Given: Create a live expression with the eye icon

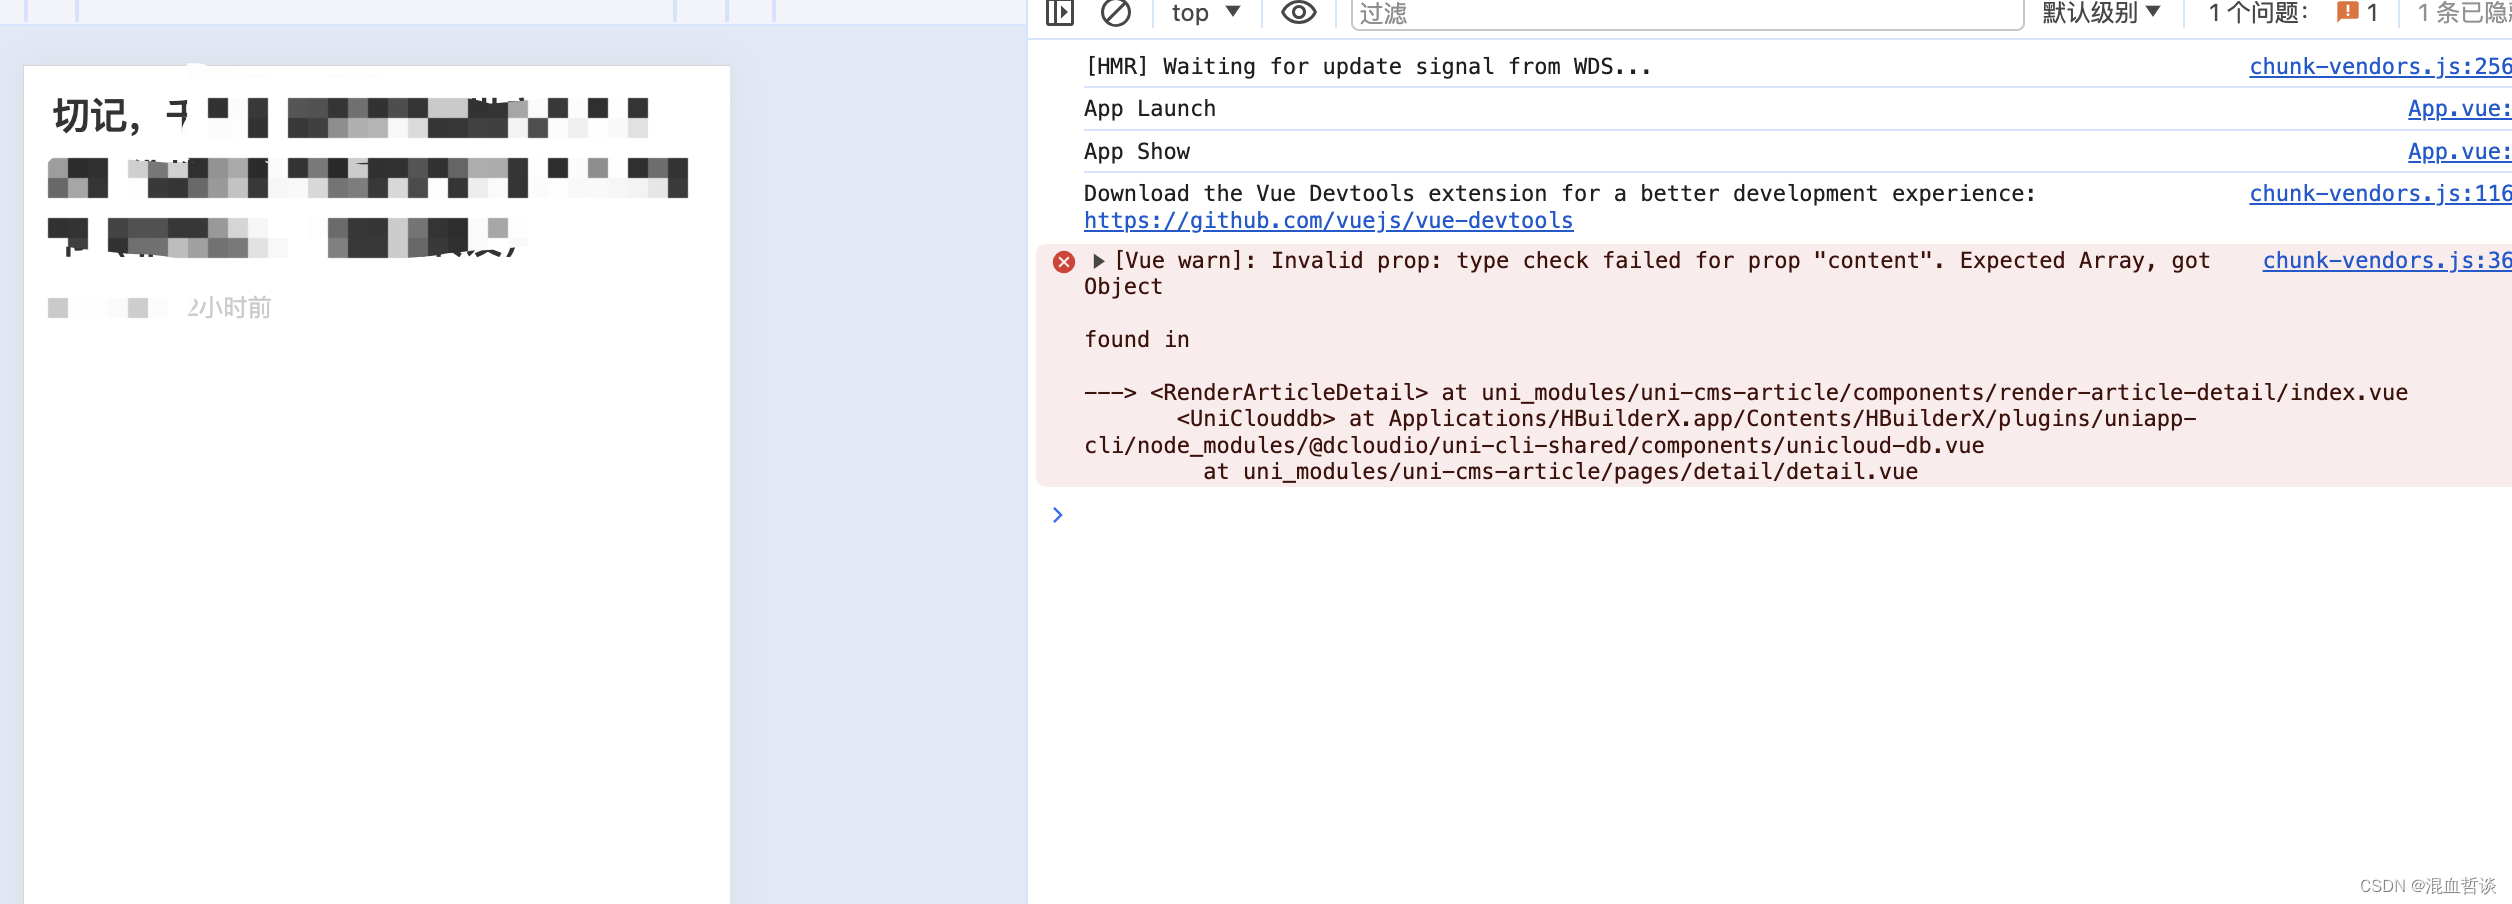Looking at the screenshot, I should pyautogui.click(x=1298, y=13).
